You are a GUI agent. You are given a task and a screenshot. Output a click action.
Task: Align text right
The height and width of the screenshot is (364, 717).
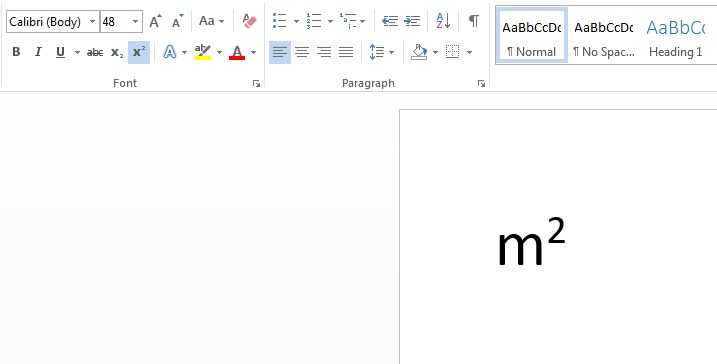[x=324, y=52]
